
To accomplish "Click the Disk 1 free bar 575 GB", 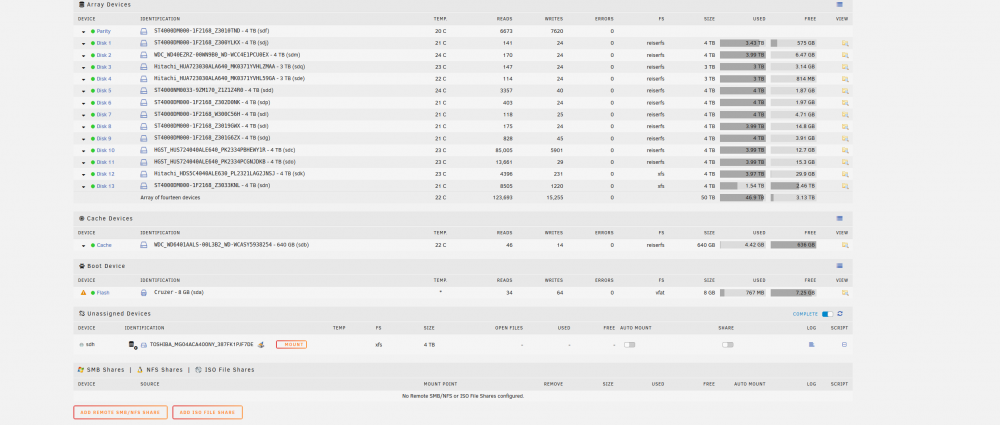I will click(x=793, y=43).
